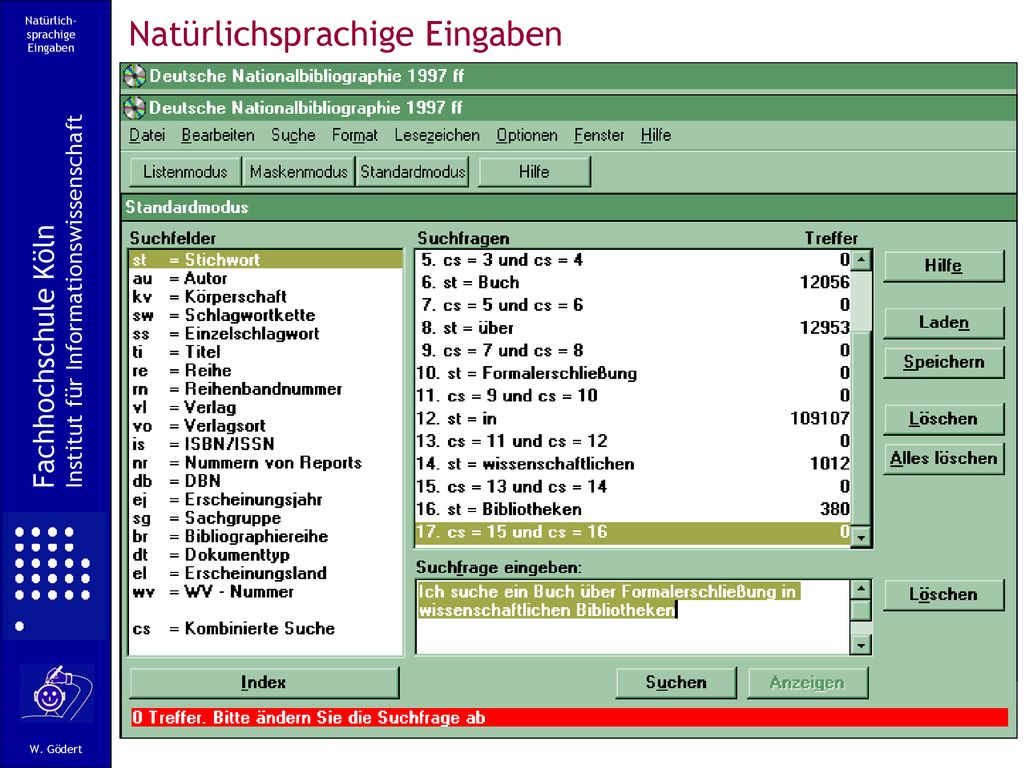Click the Alles löschen button

tap(943, 458)
